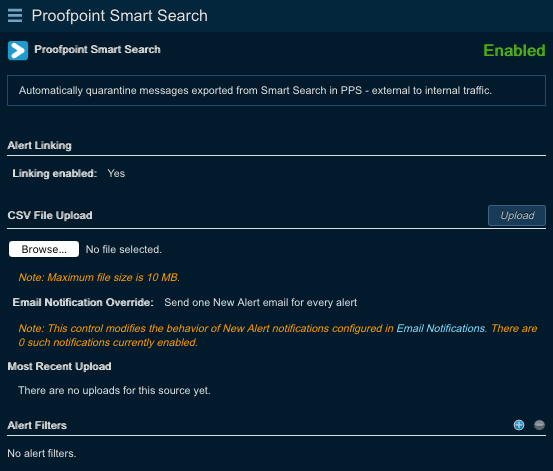553x471 pixels.
Task: Browse for a CSV file
Action: click(44, 249)
